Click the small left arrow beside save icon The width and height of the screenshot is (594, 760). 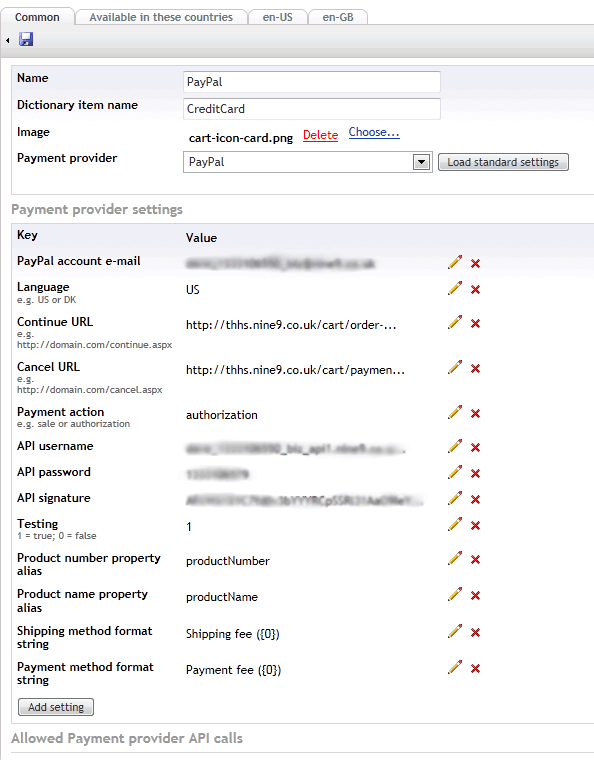pos(8,41)
